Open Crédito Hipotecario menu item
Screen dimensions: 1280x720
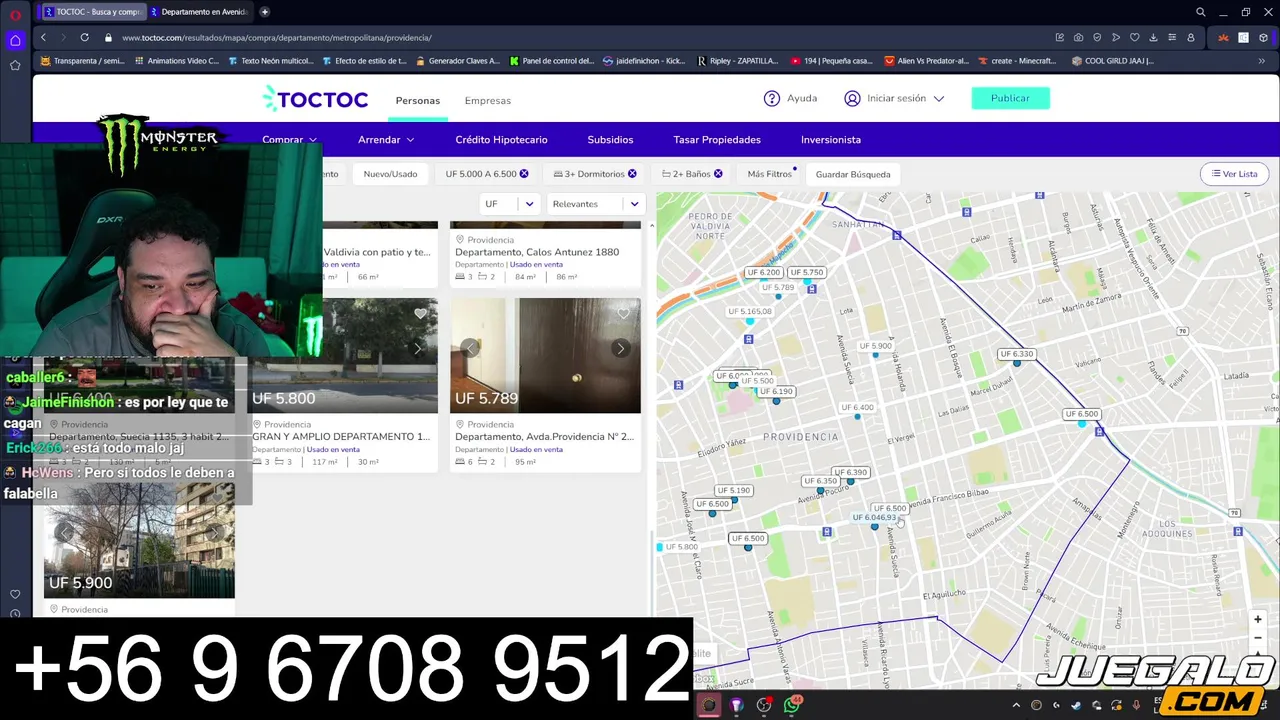[501, 140]
